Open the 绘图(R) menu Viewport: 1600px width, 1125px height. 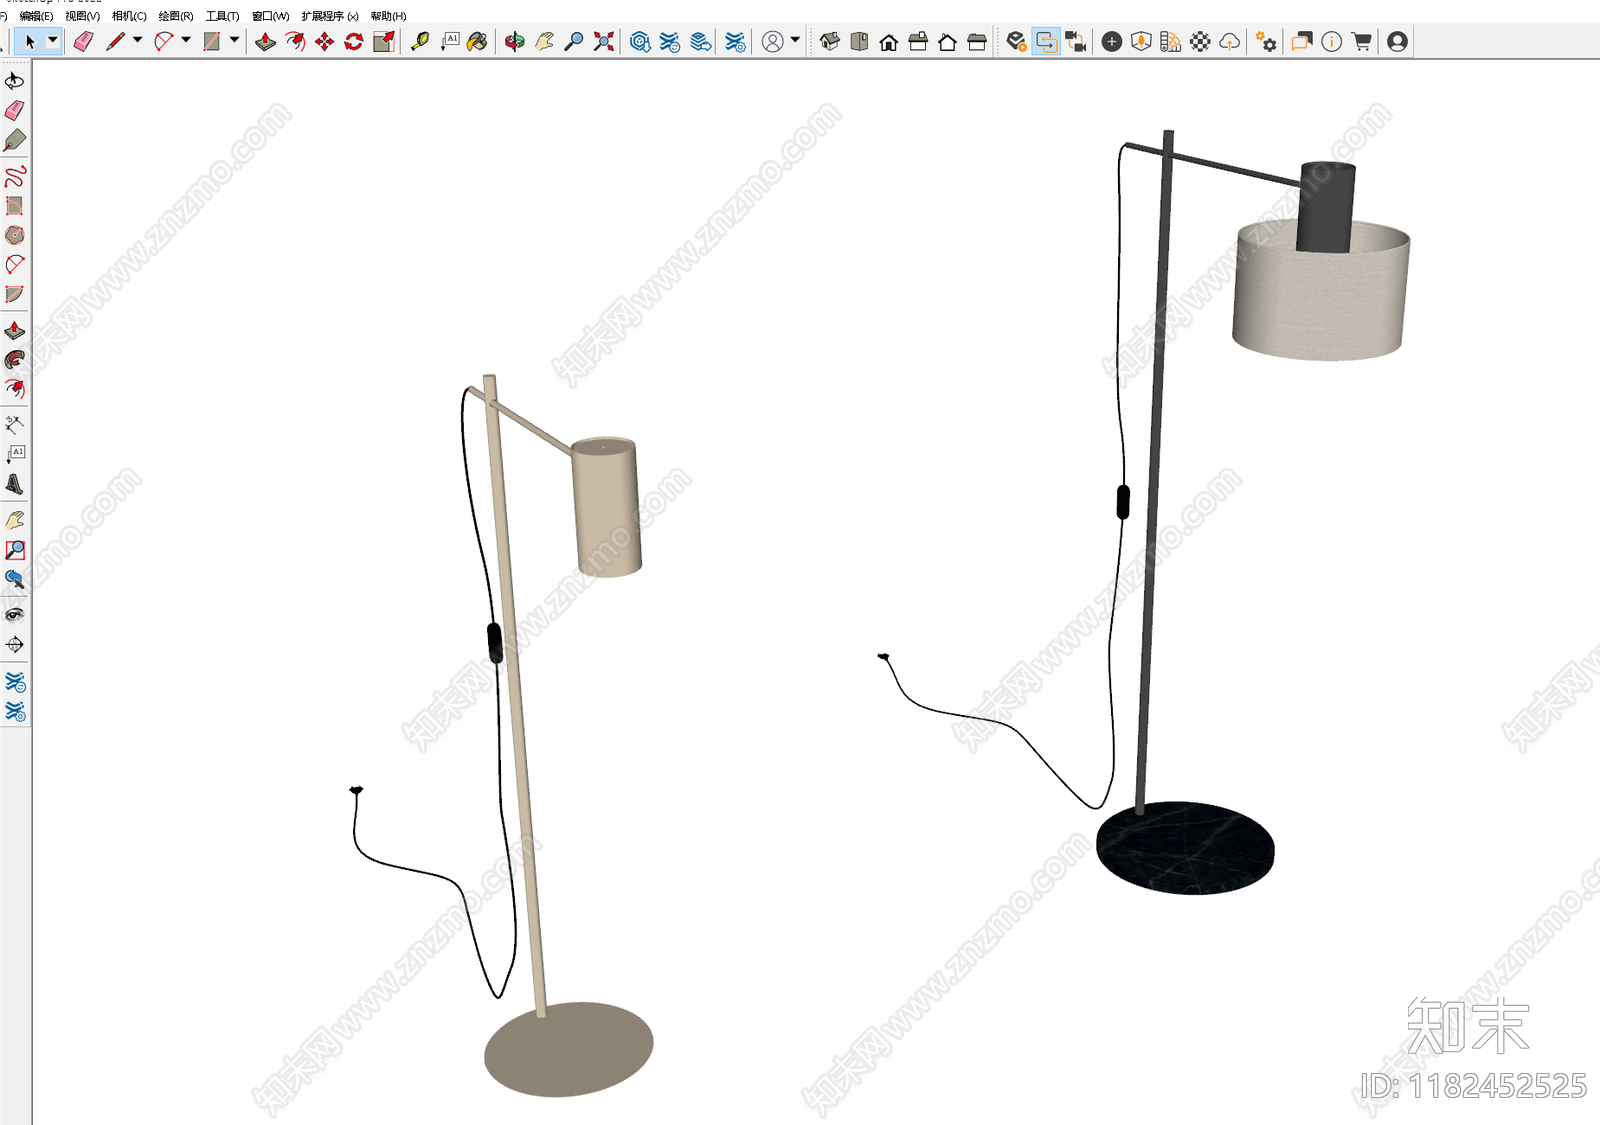click(176, 16)
